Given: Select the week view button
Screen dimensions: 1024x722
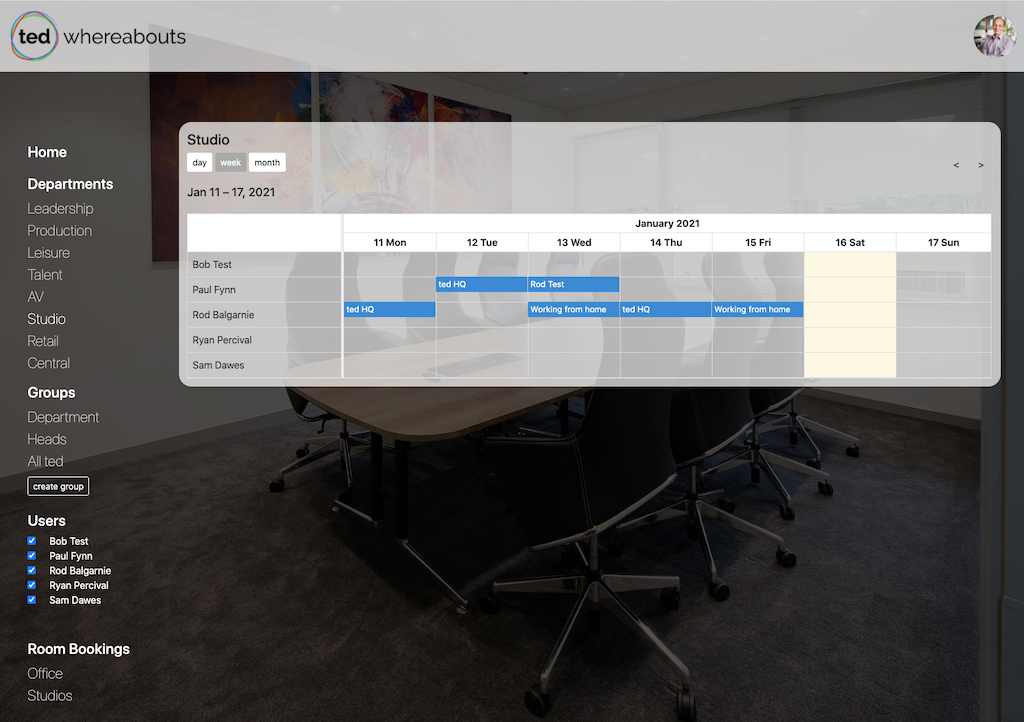Looking at the screenshot, I should click(231, 163).
